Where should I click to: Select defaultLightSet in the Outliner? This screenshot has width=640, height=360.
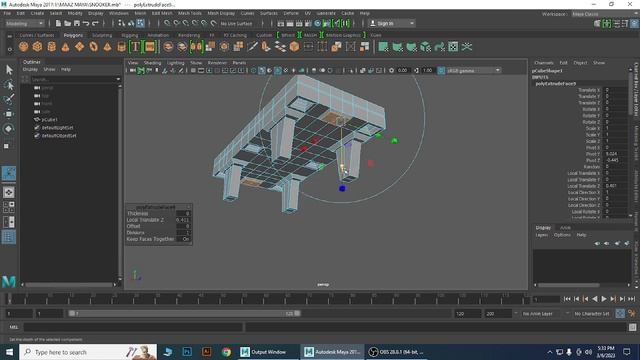pos(58,128)
